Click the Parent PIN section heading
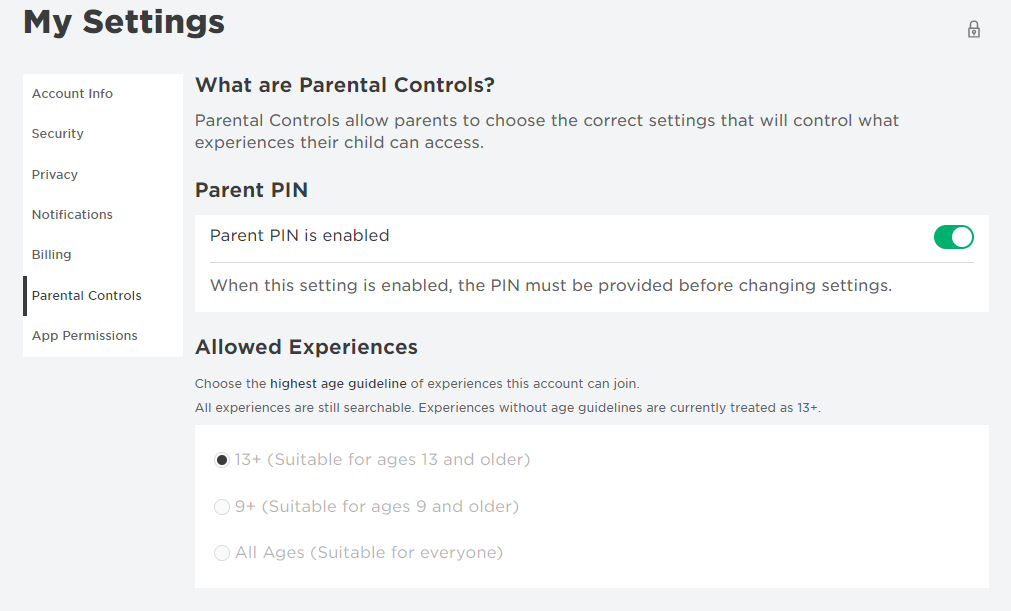 coord(251,190)
